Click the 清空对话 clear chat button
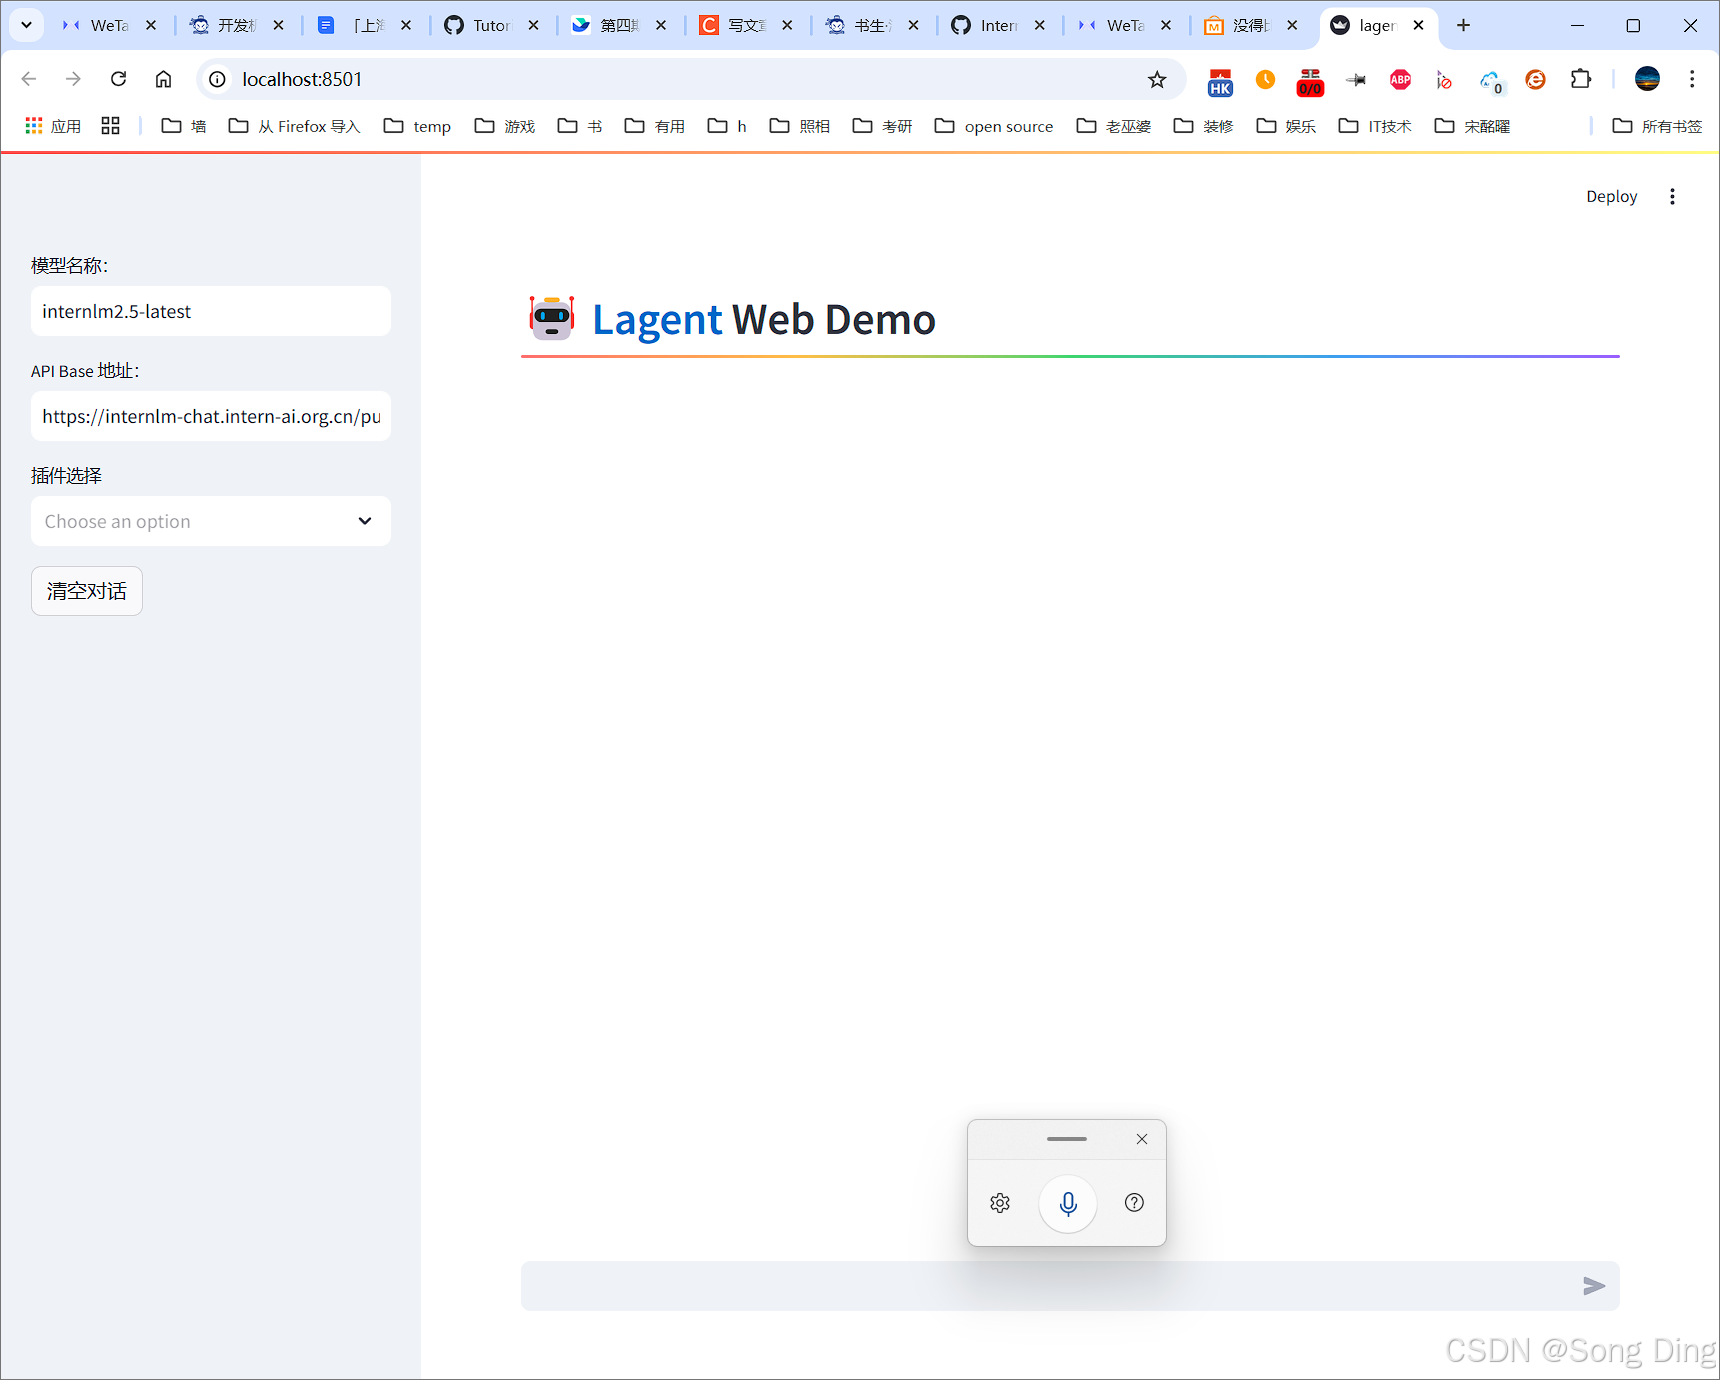This screenshot has width=1720, height=1380. (x=87, y=591)
